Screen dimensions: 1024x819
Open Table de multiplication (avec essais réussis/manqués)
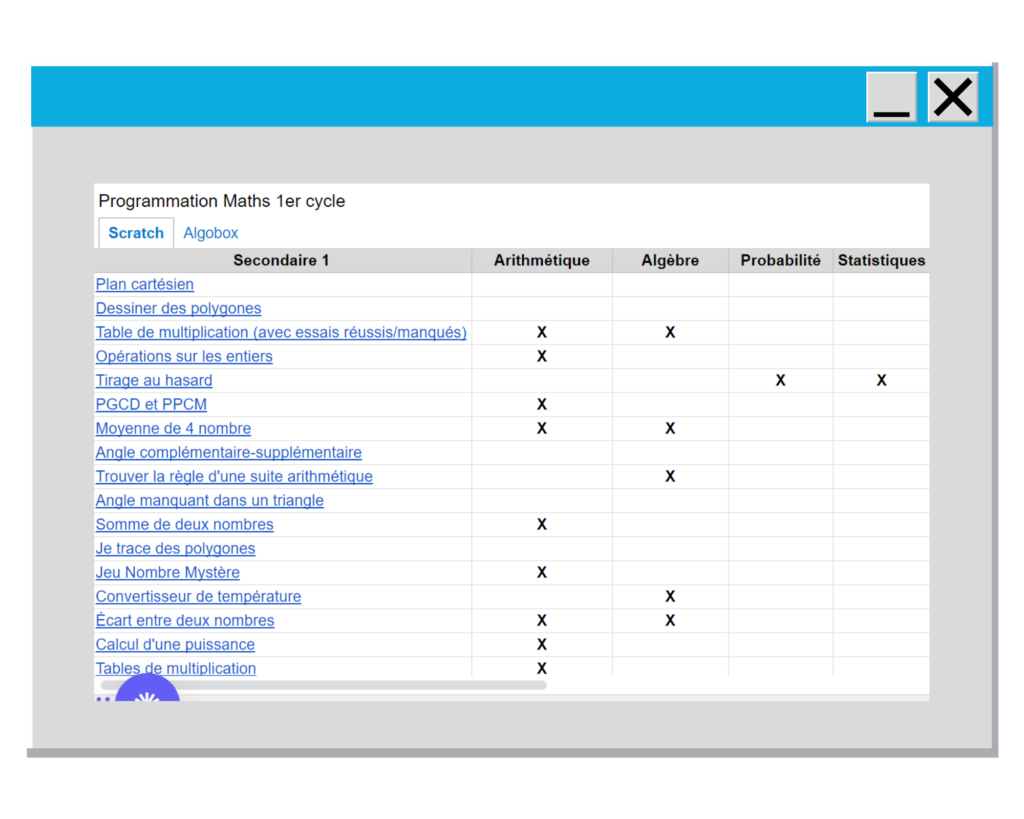click(281, 332)
